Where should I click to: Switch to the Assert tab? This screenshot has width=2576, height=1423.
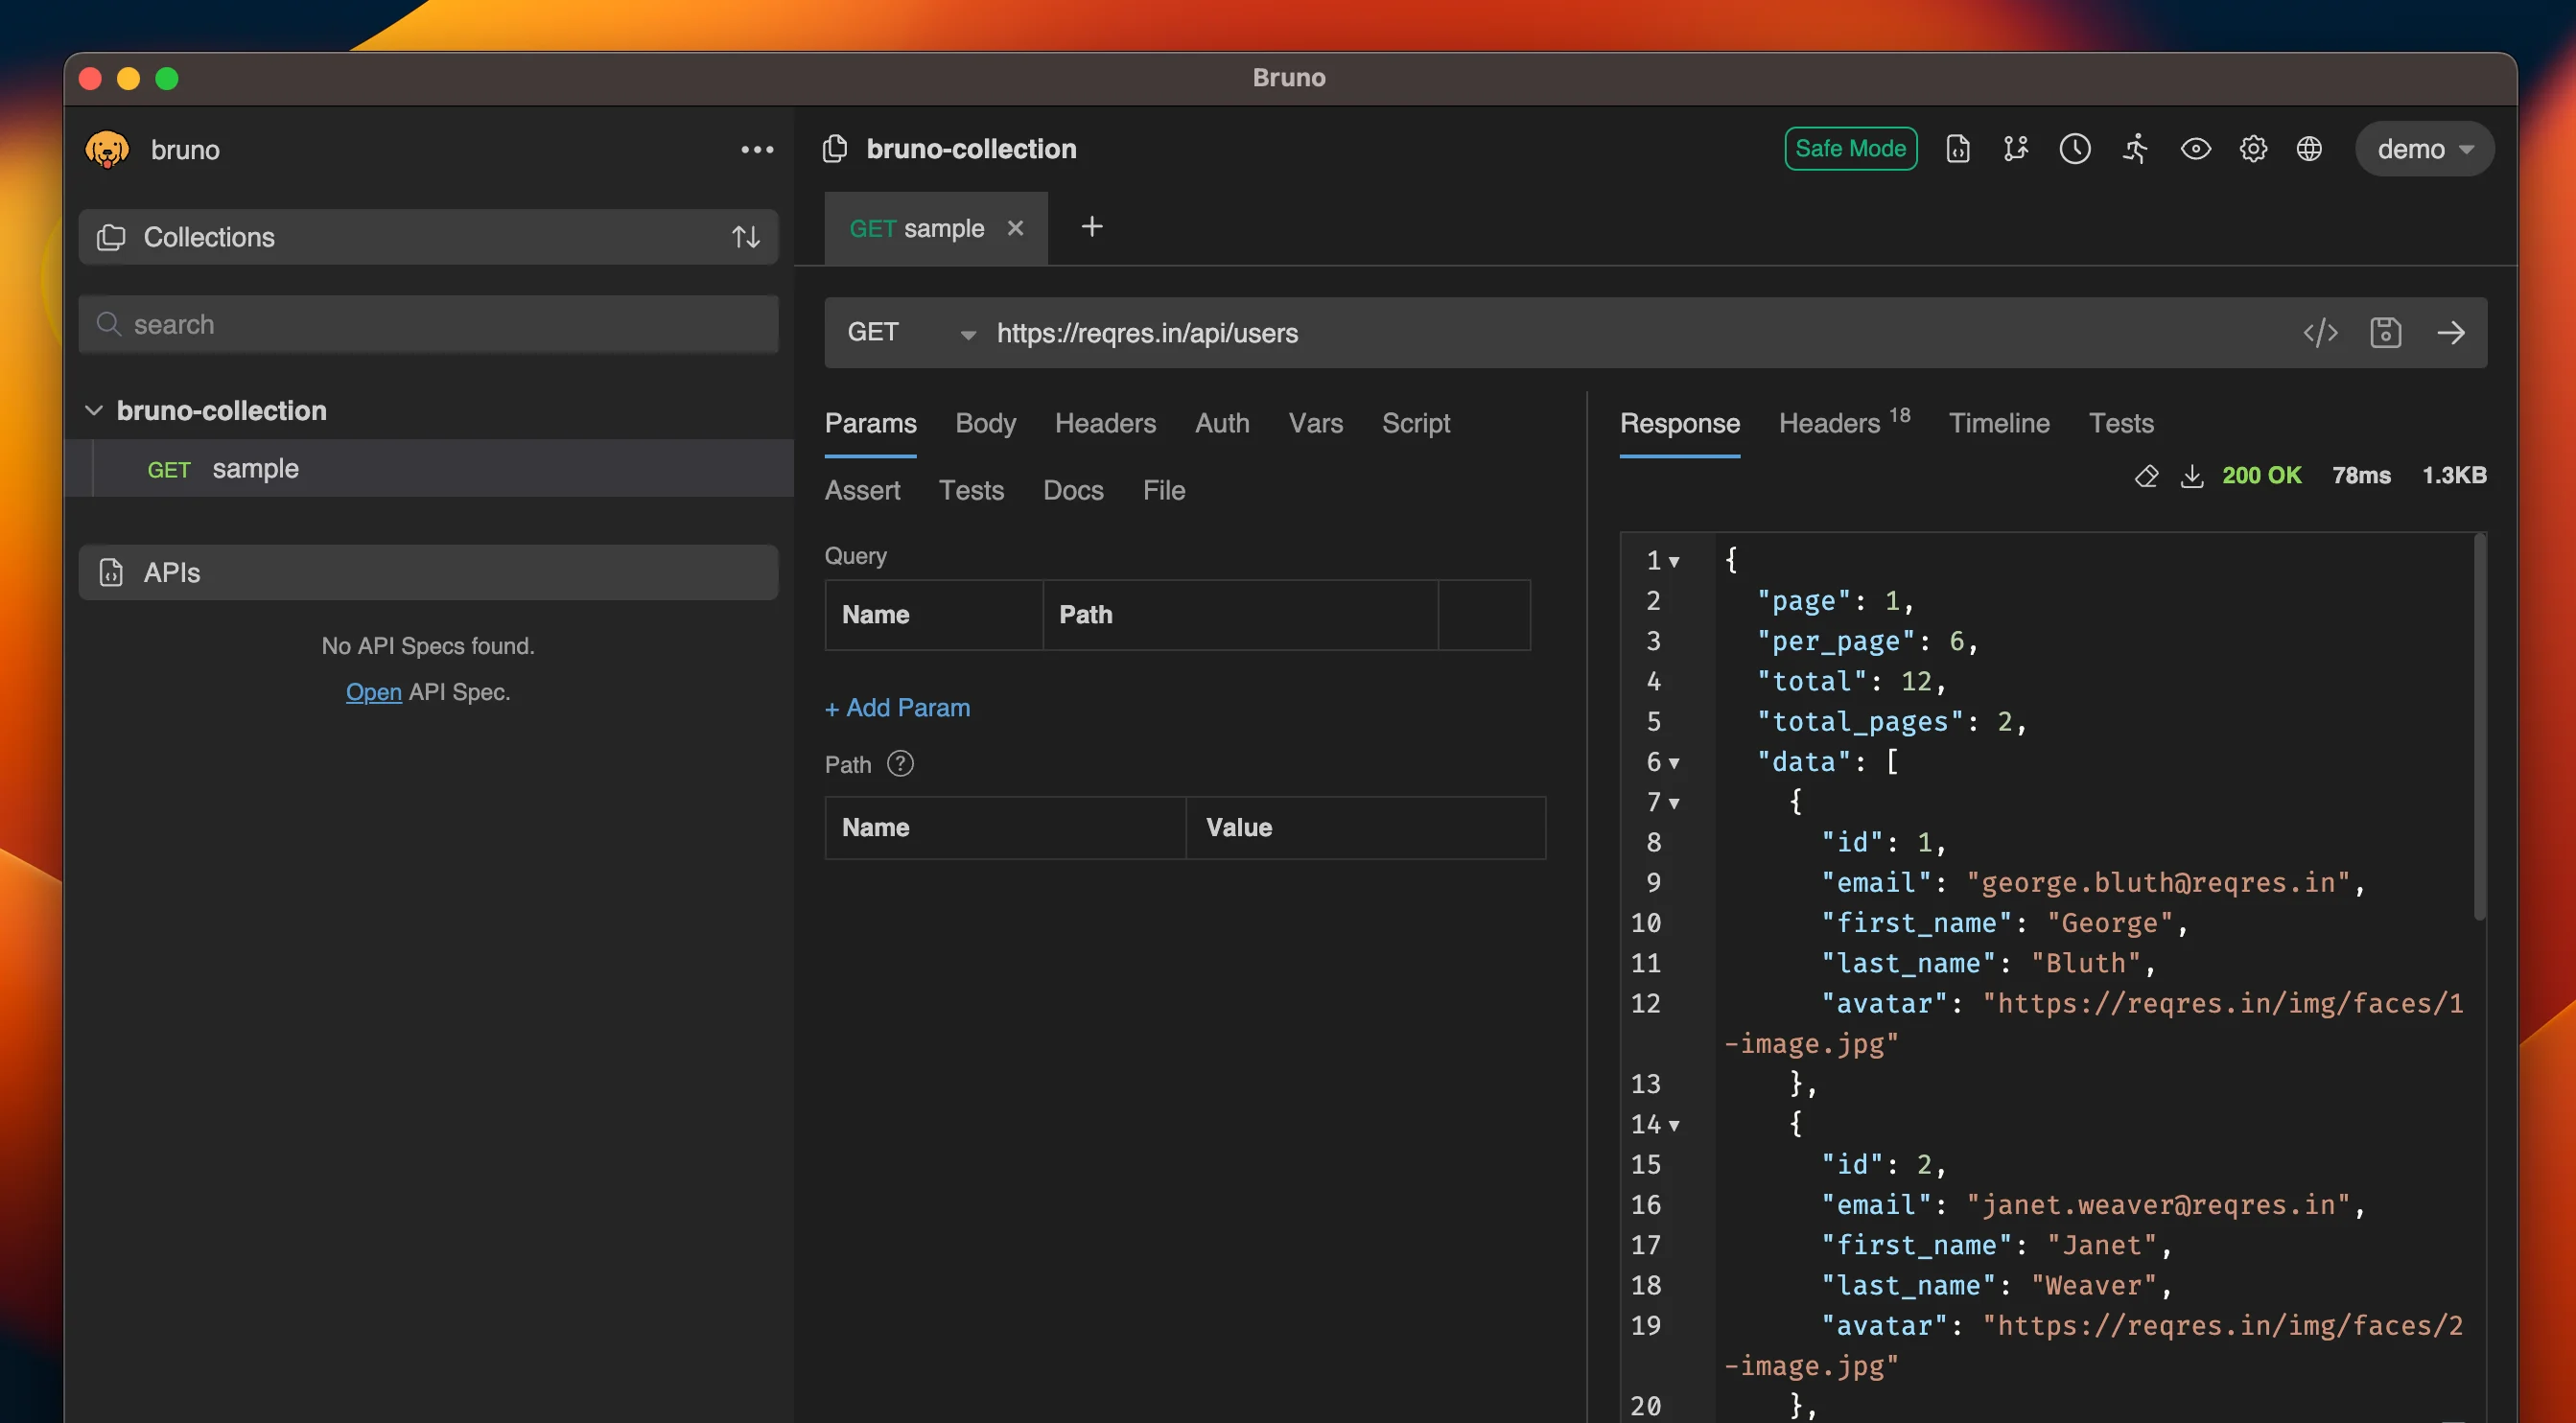tap(862, 490)
